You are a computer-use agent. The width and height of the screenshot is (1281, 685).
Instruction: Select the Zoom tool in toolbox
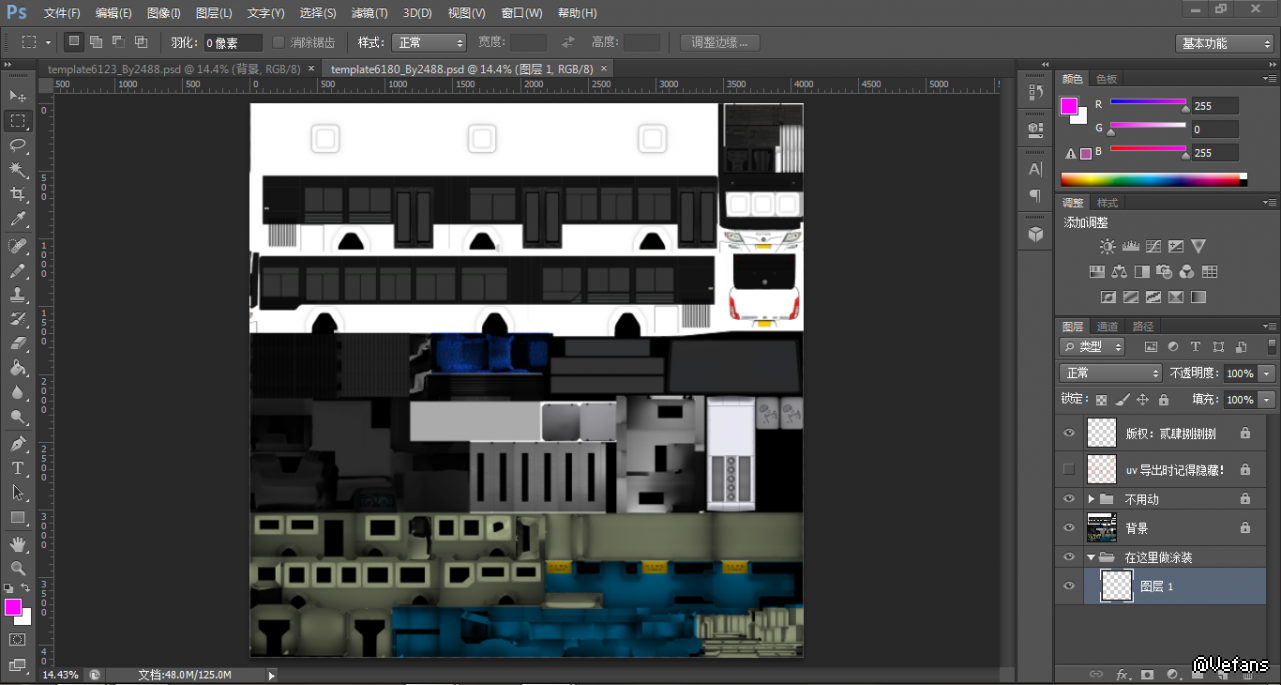click(17, 568)
